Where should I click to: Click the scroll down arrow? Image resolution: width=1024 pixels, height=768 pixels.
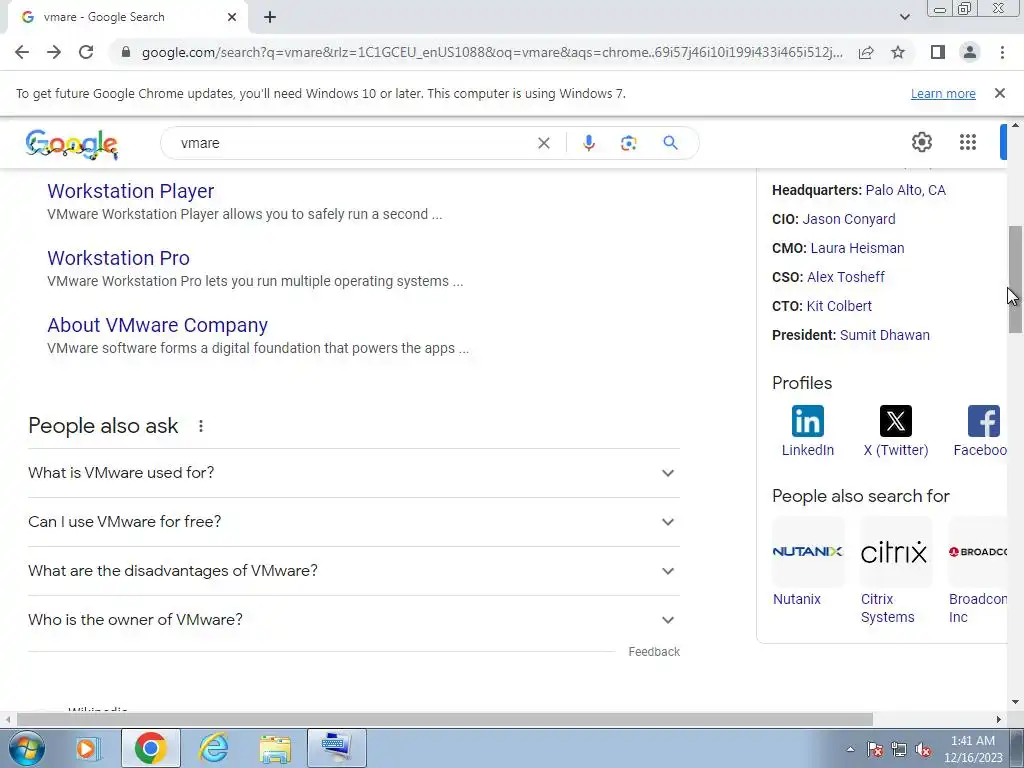click(1016, 702)
